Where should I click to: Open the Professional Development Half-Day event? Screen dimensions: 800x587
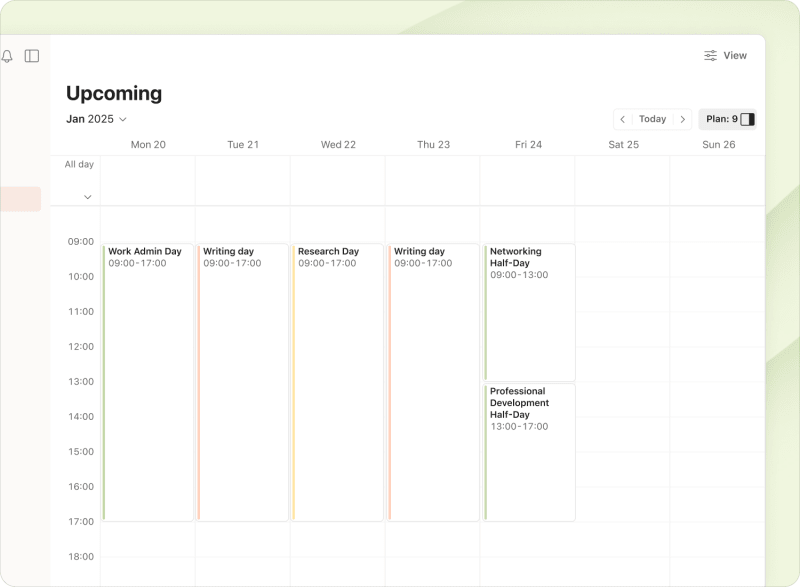[528, 450]
